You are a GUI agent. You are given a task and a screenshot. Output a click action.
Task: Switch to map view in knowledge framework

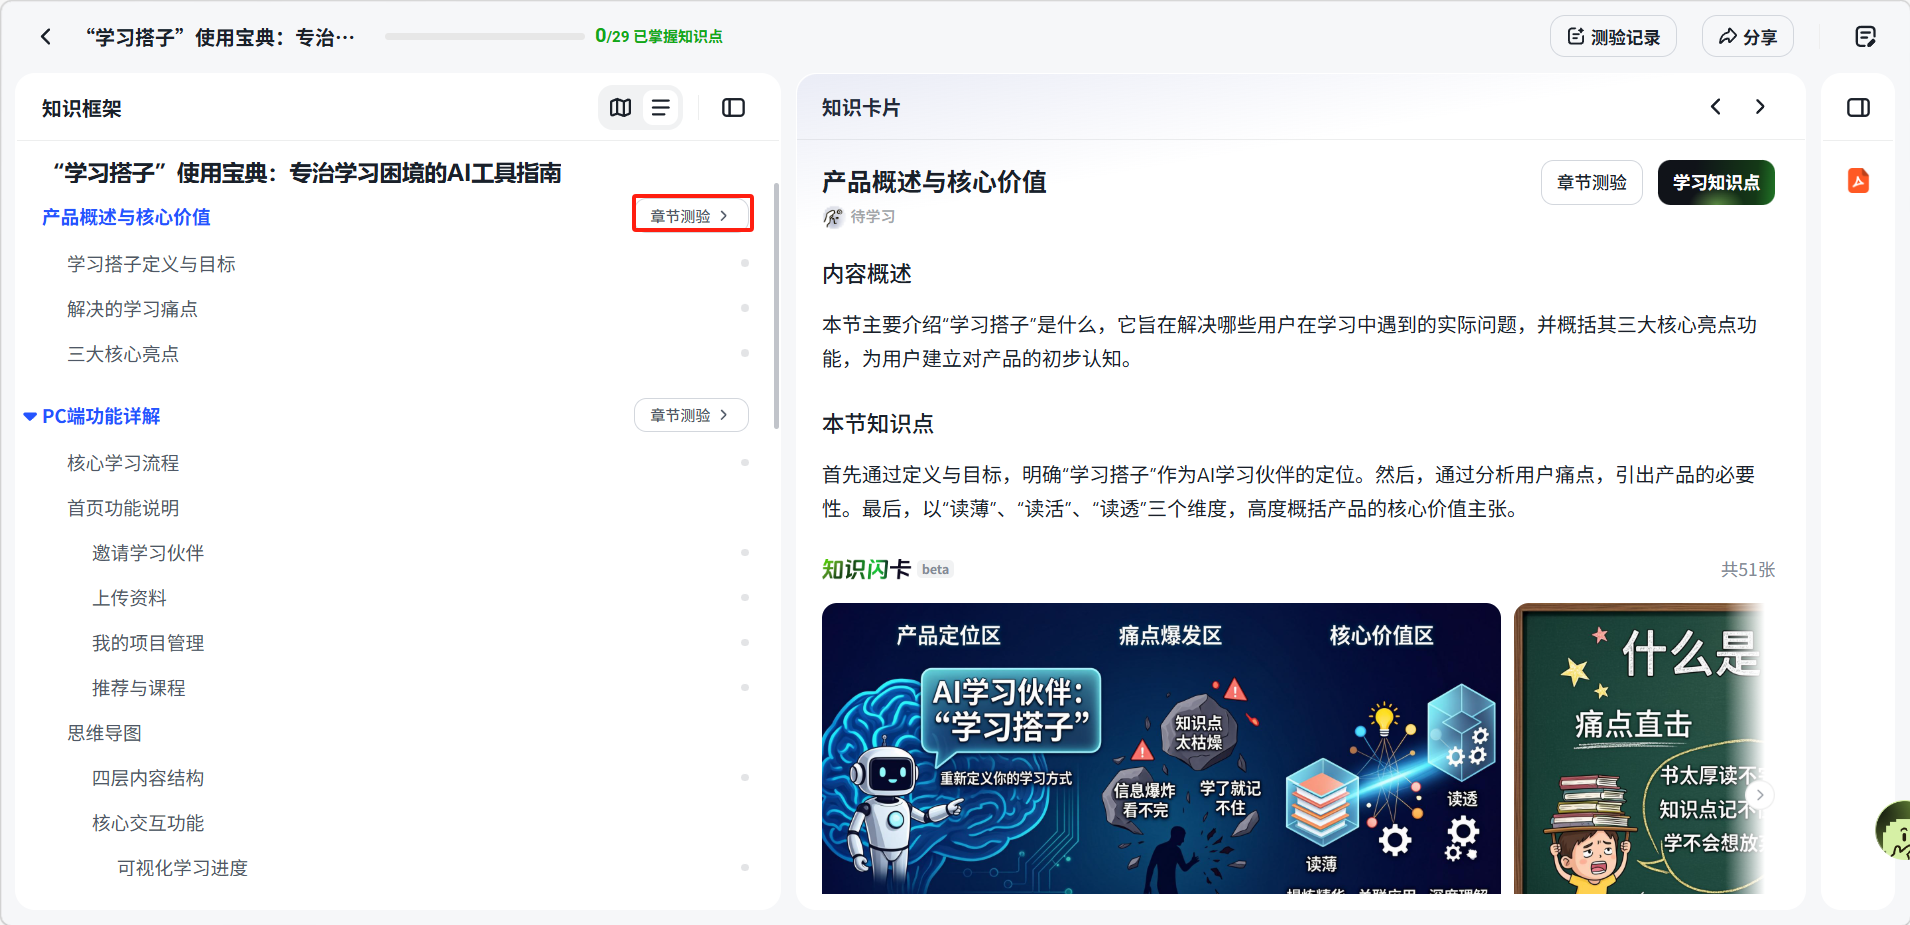(620, 108)
